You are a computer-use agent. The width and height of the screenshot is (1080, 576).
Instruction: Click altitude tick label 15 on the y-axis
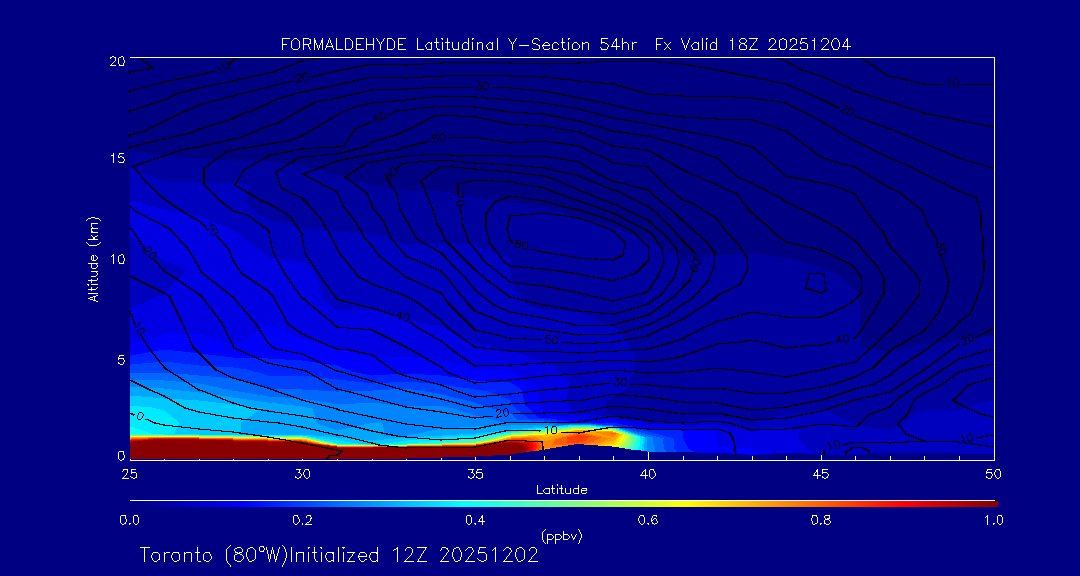coord(115,159)
